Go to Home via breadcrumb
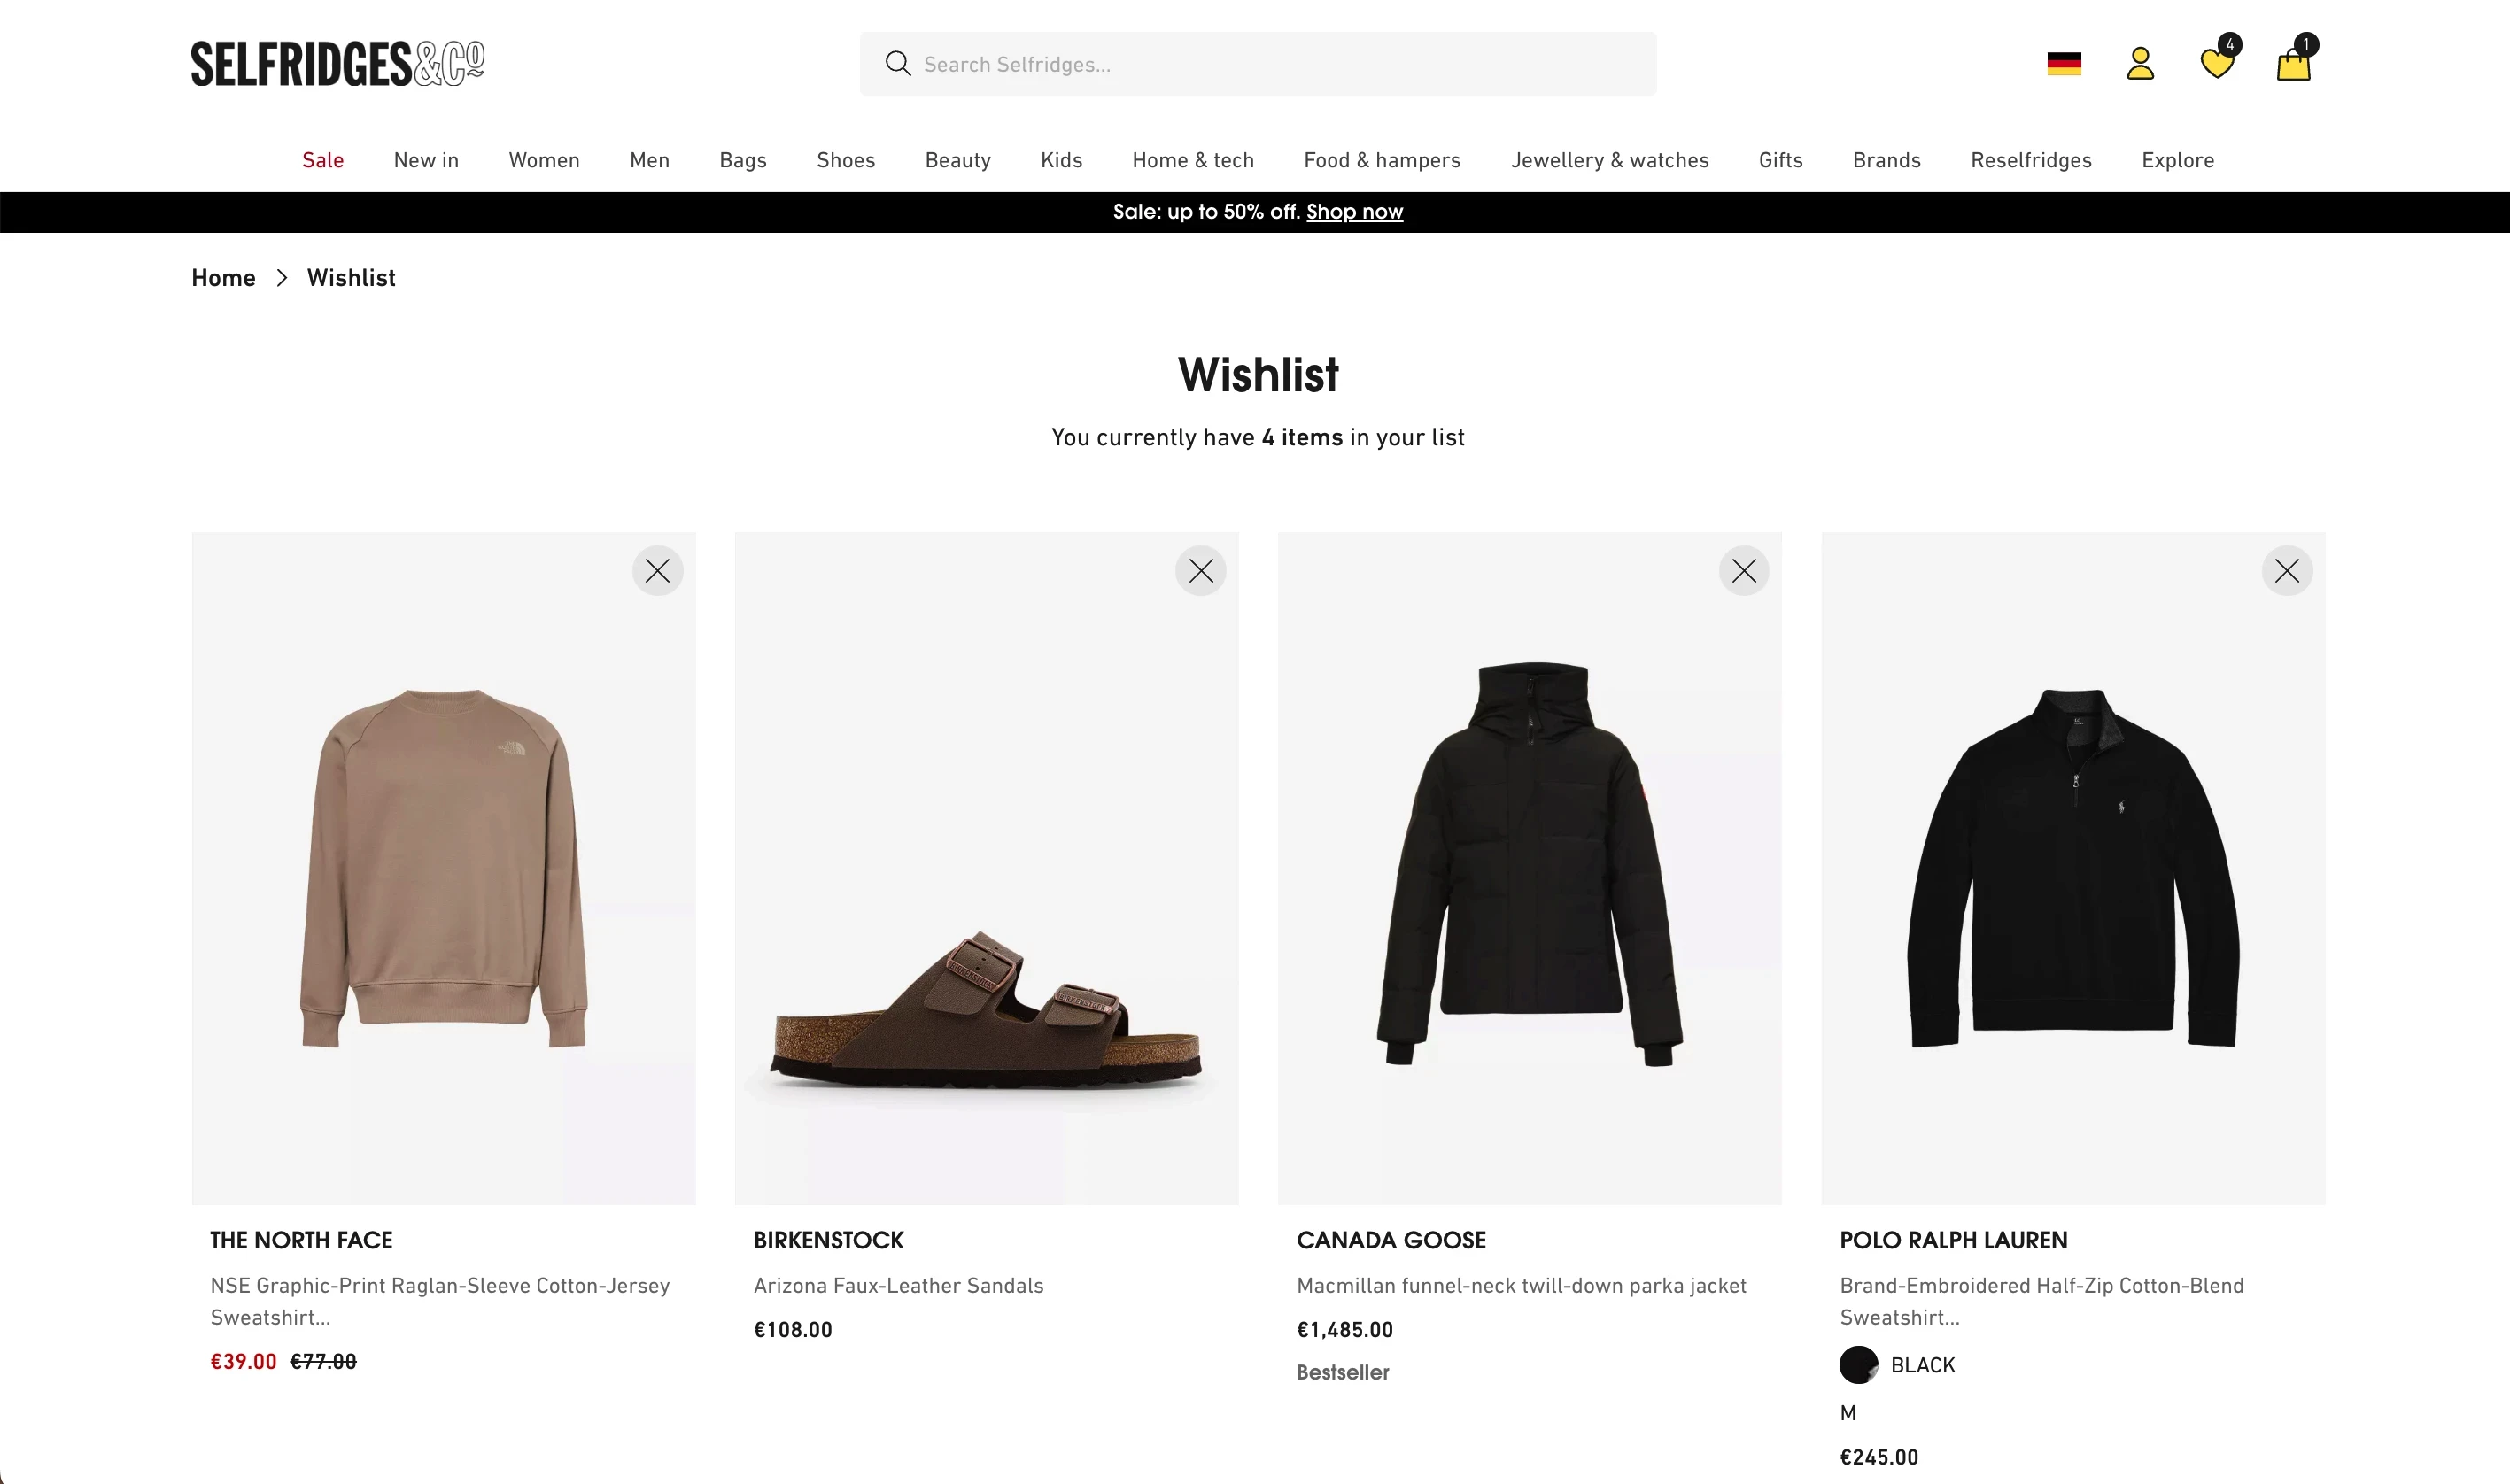Viewport: 2510px width, 1484px height. (223, 278)
